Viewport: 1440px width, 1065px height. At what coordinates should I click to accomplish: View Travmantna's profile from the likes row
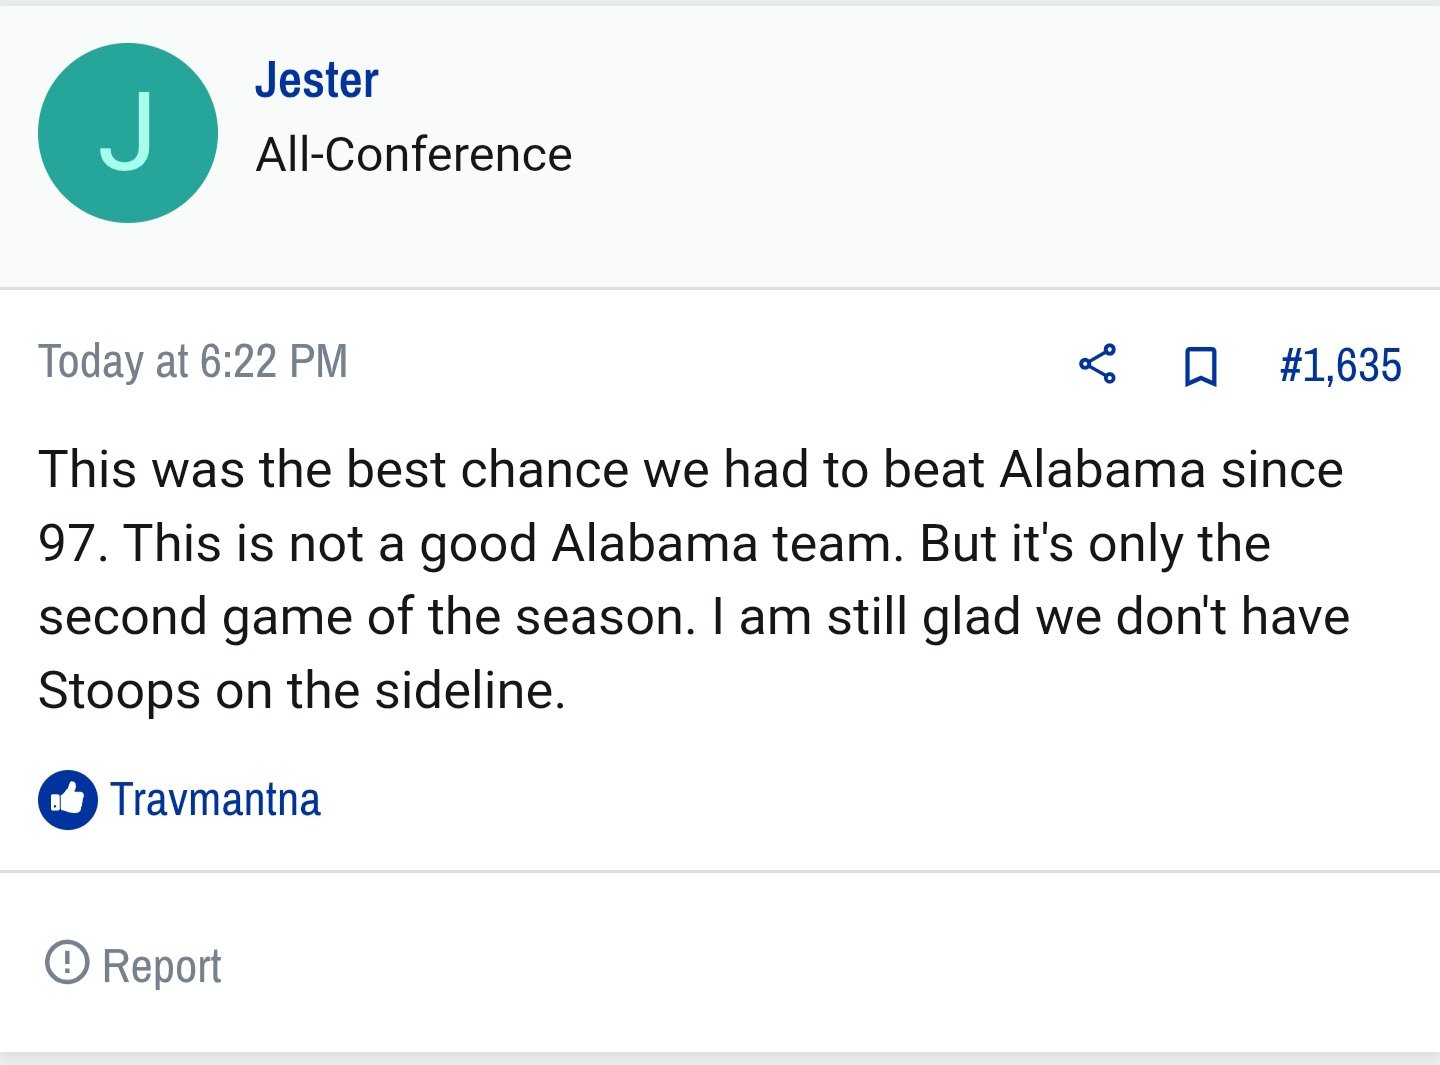coord(215,800)
